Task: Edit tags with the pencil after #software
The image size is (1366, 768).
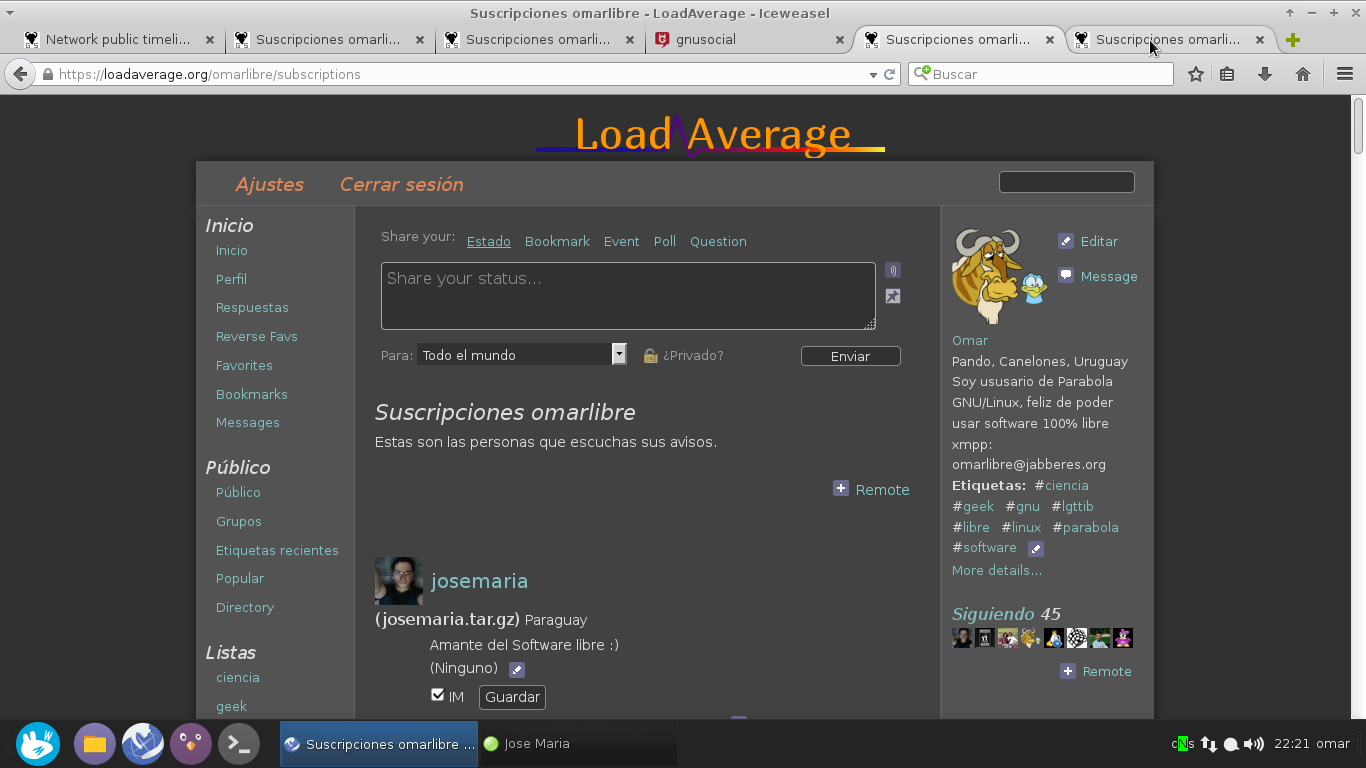Action: [1036, 548]
